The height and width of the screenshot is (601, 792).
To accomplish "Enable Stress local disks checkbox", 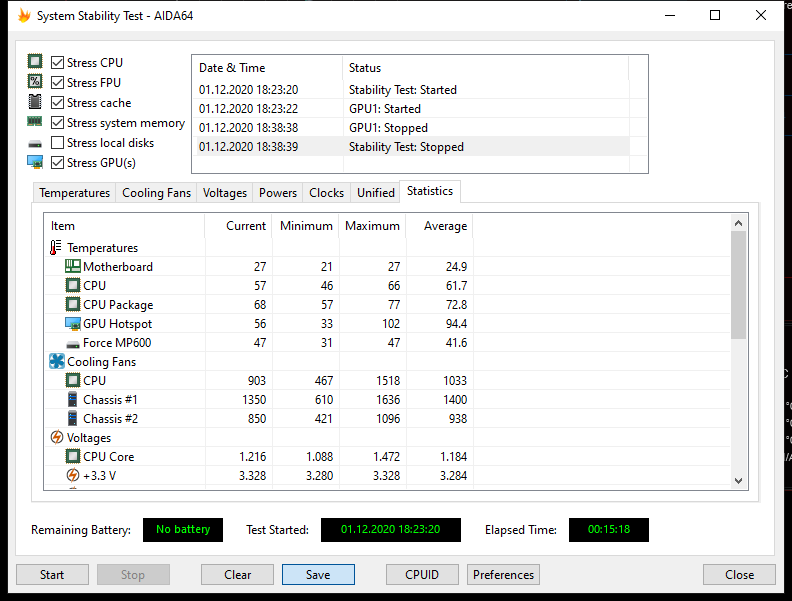I will tap(58, 143).
